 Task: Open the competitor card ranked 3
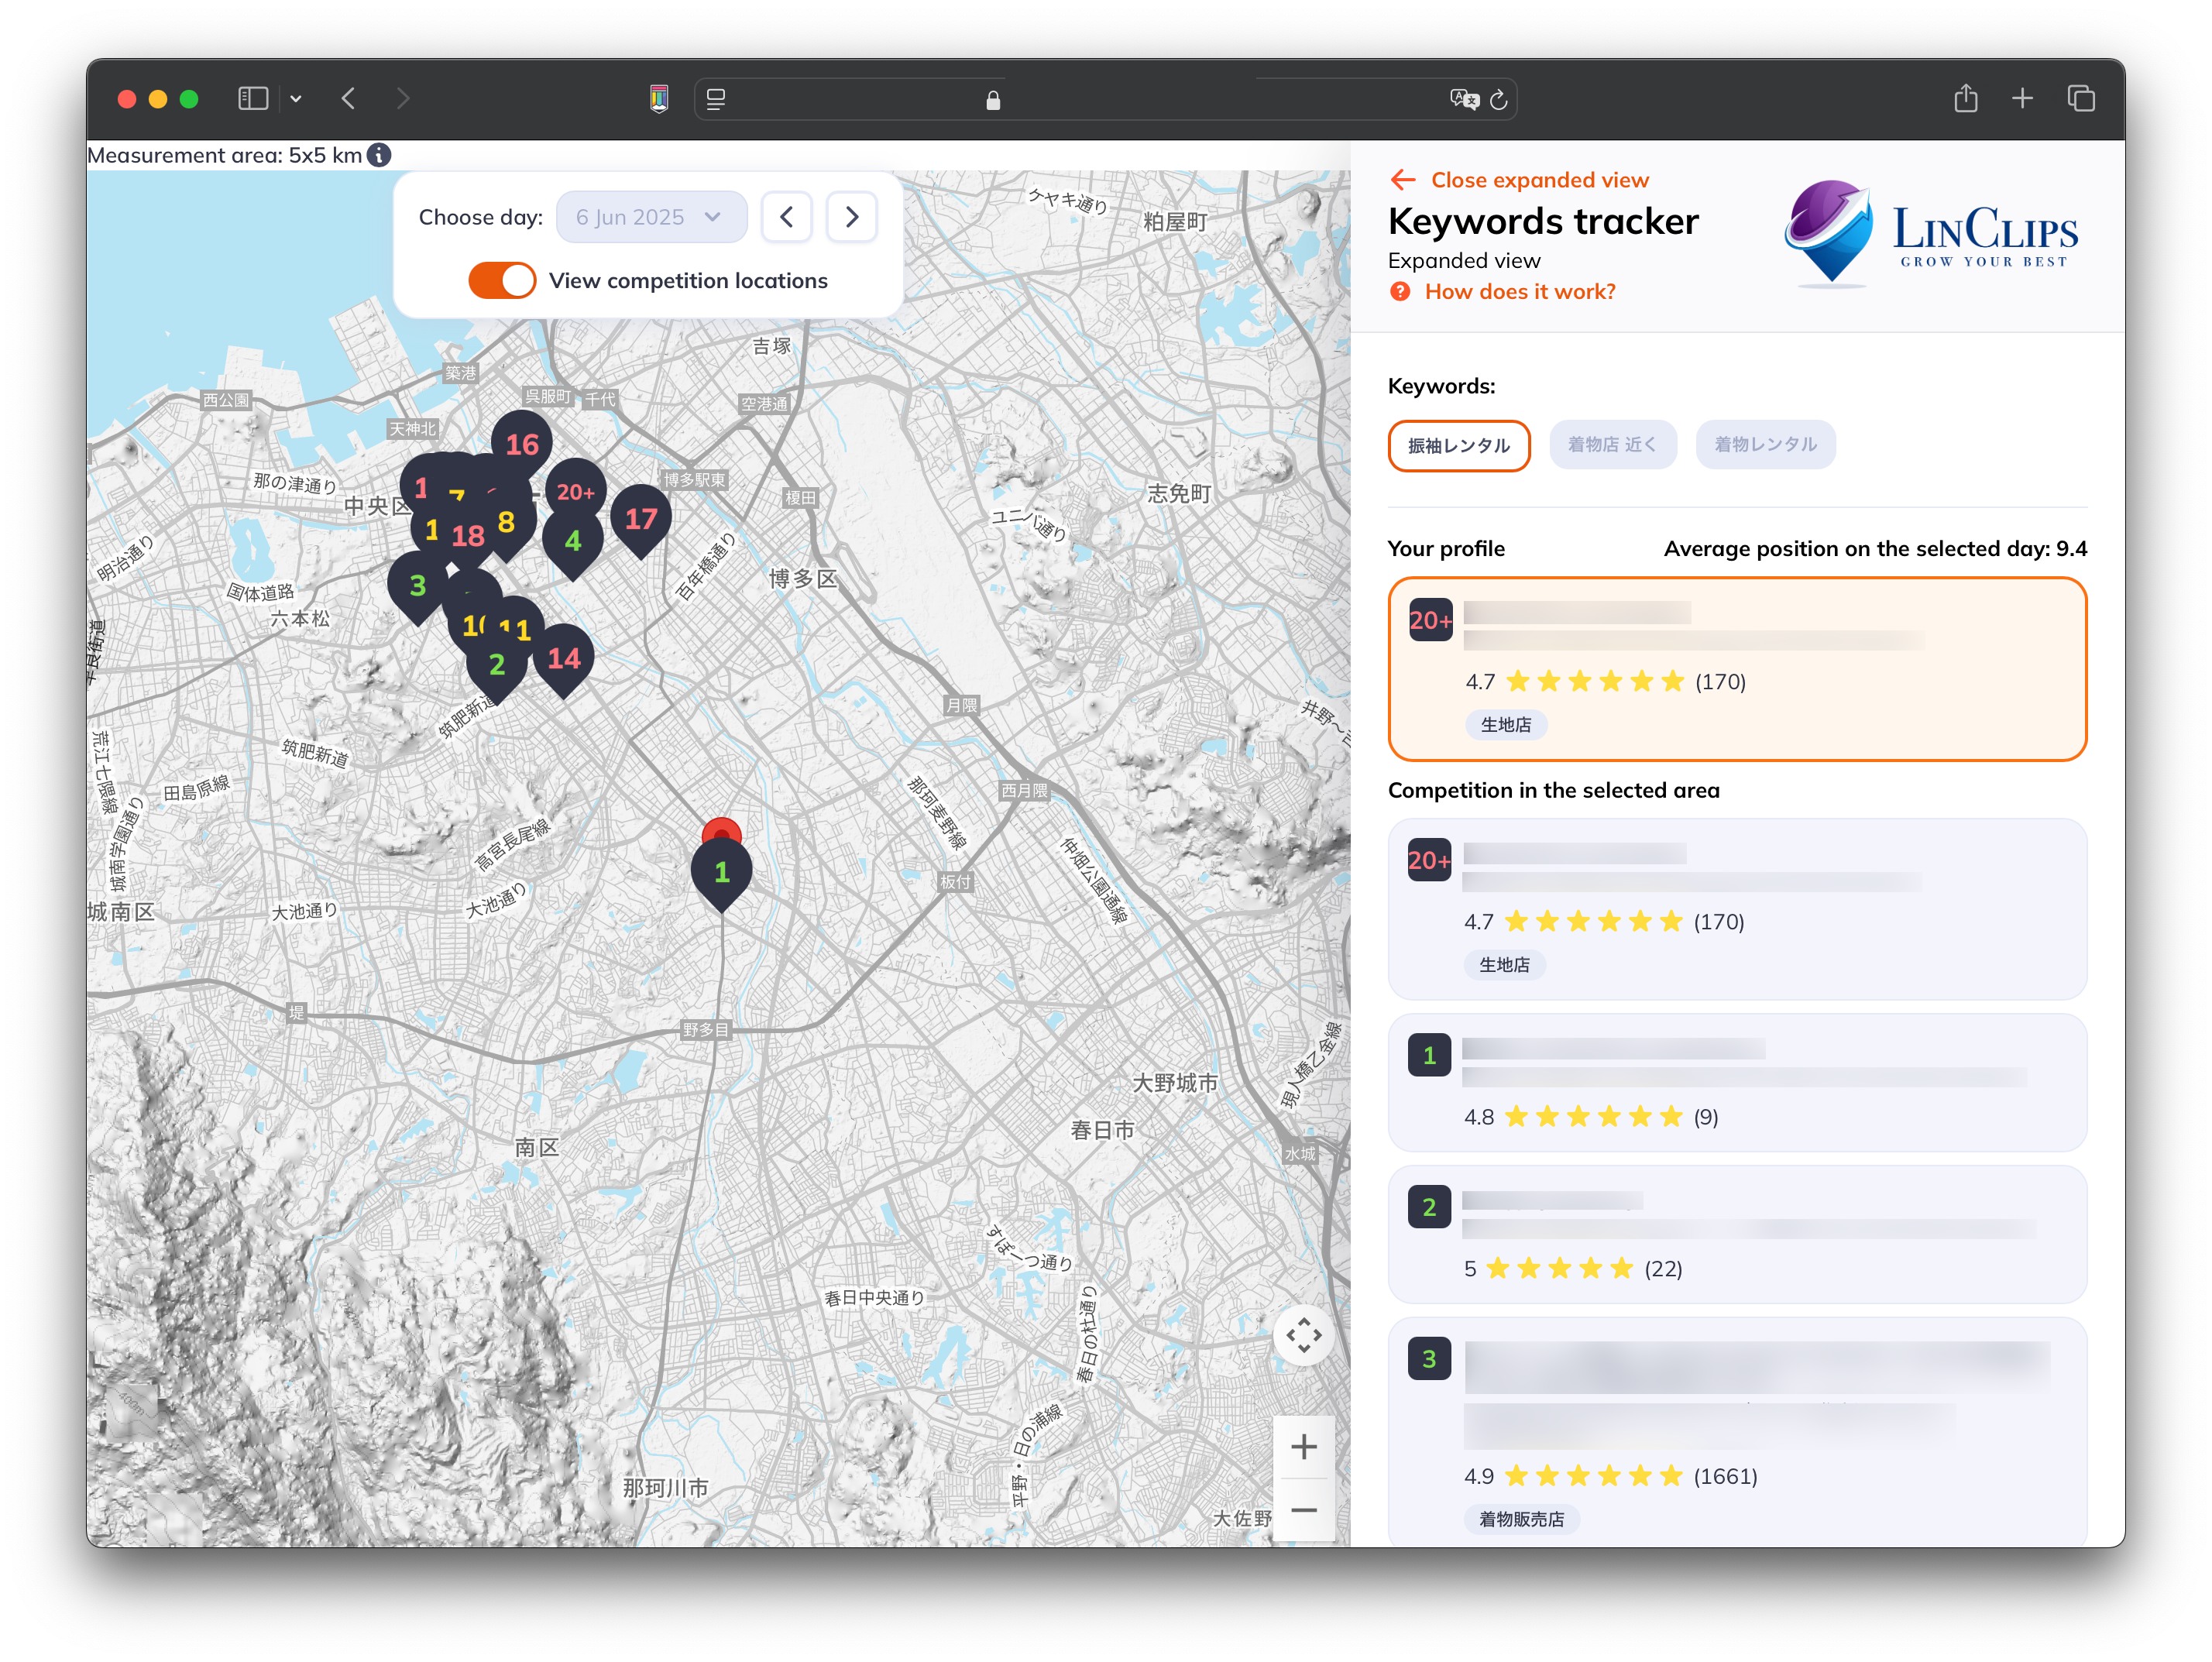[x=1737, y=1432]
